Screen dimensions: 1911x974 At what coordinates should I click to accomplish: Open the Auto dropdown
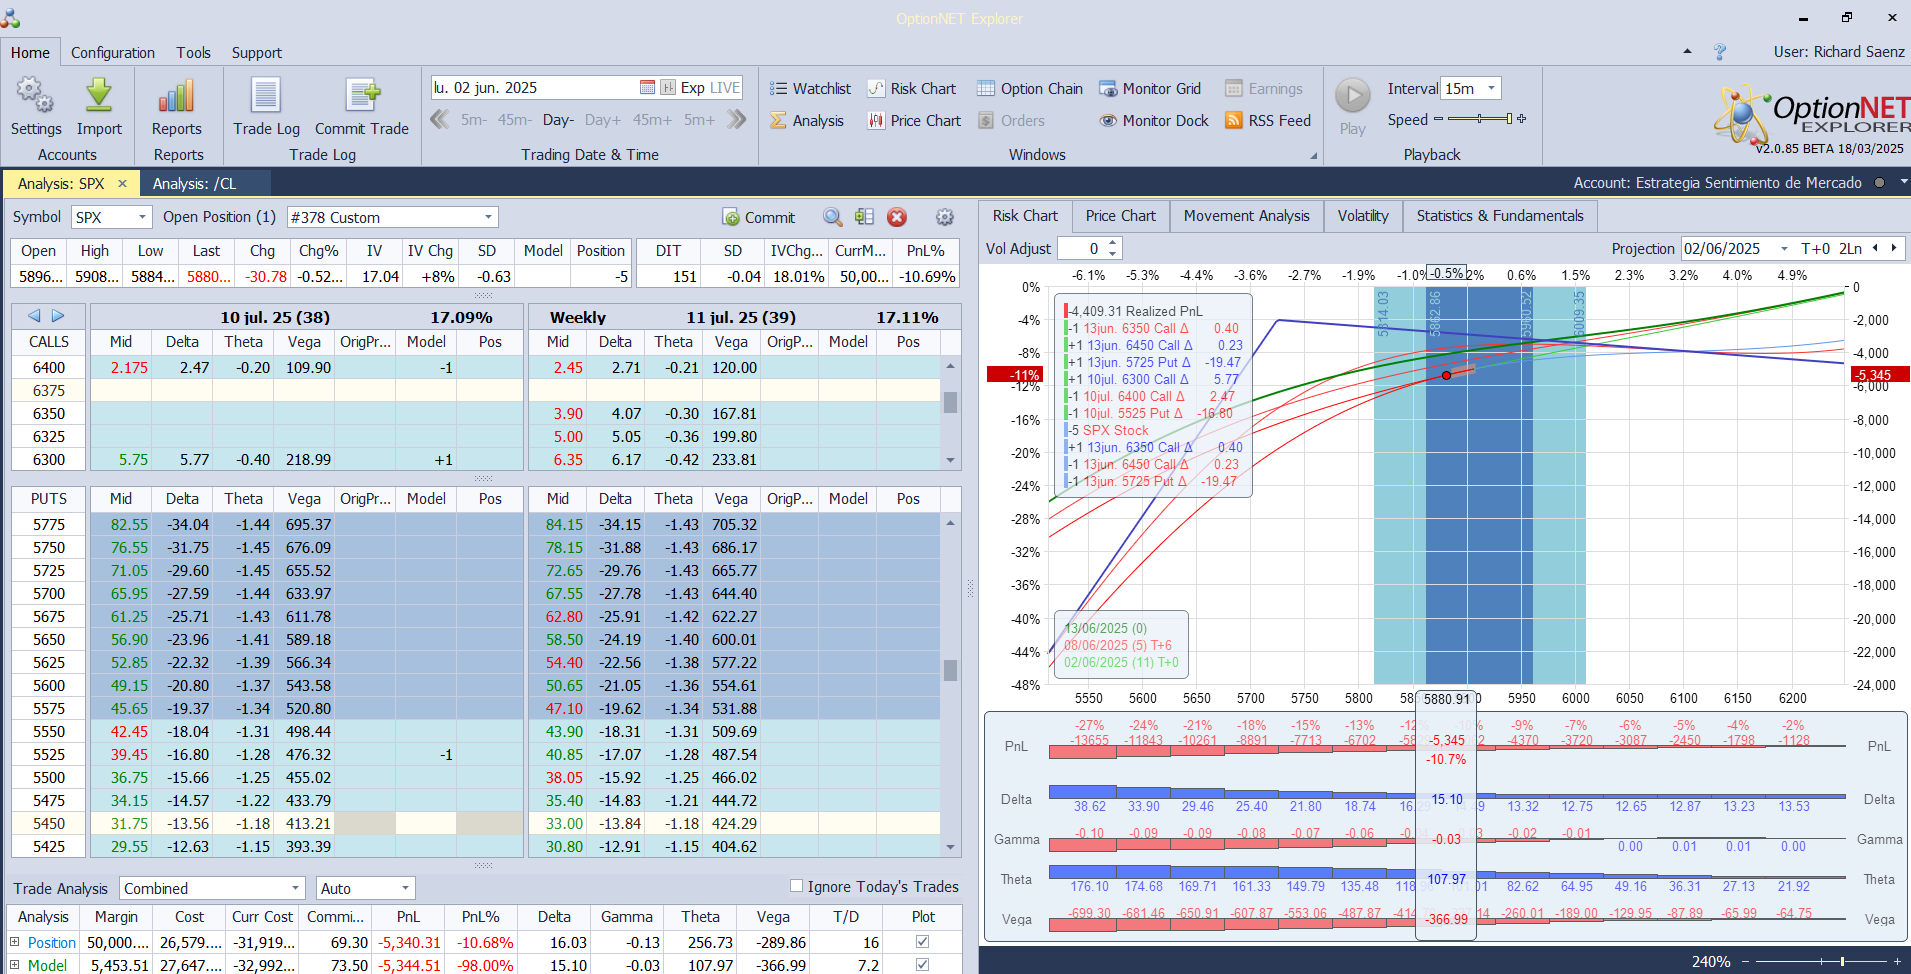coord(405,888)
